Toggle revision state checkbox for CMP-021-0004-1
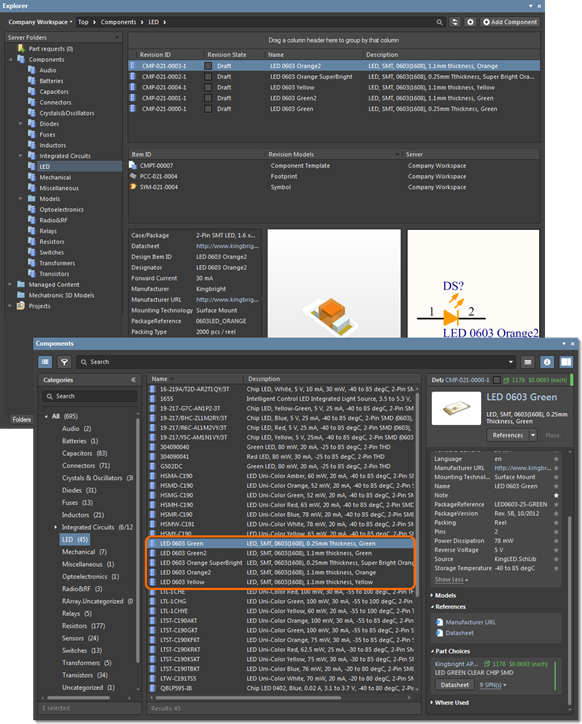This screenshot has height=724, width=582. click(208, 87)
